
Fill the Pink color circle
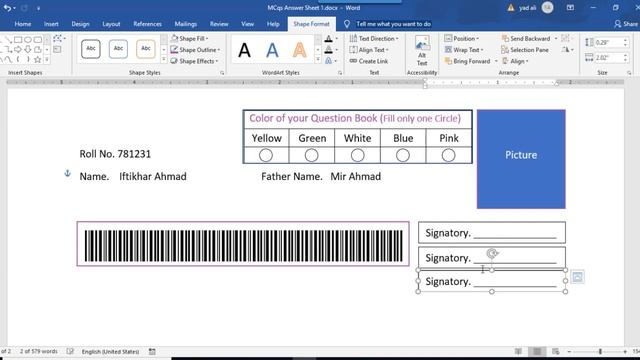pos(448,156)
